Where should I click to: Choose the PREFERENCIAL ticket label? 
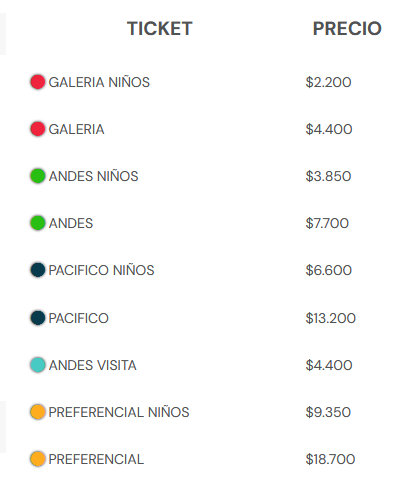[96, 459]
